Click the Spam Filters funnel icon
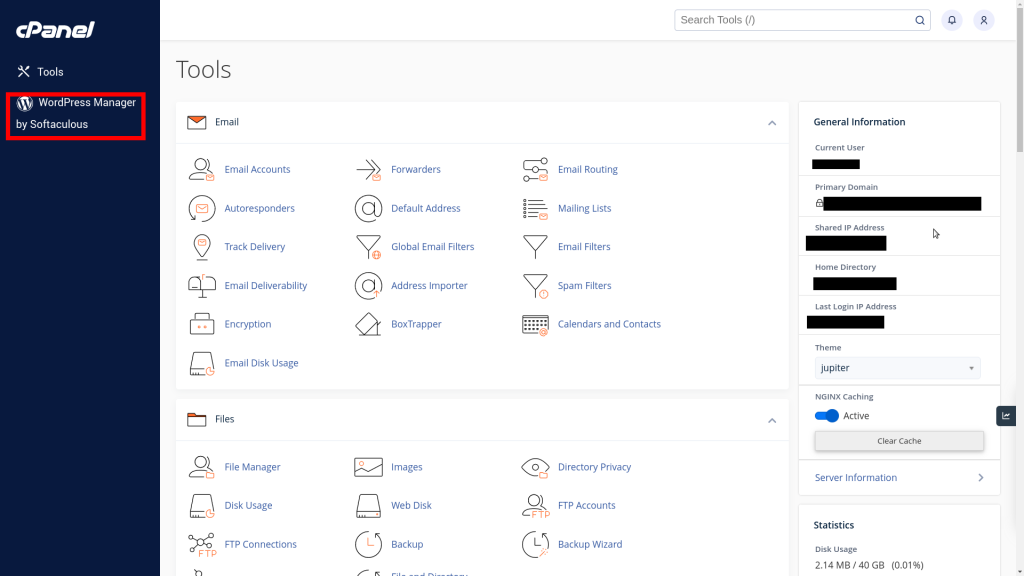 (x=535, y=285)
